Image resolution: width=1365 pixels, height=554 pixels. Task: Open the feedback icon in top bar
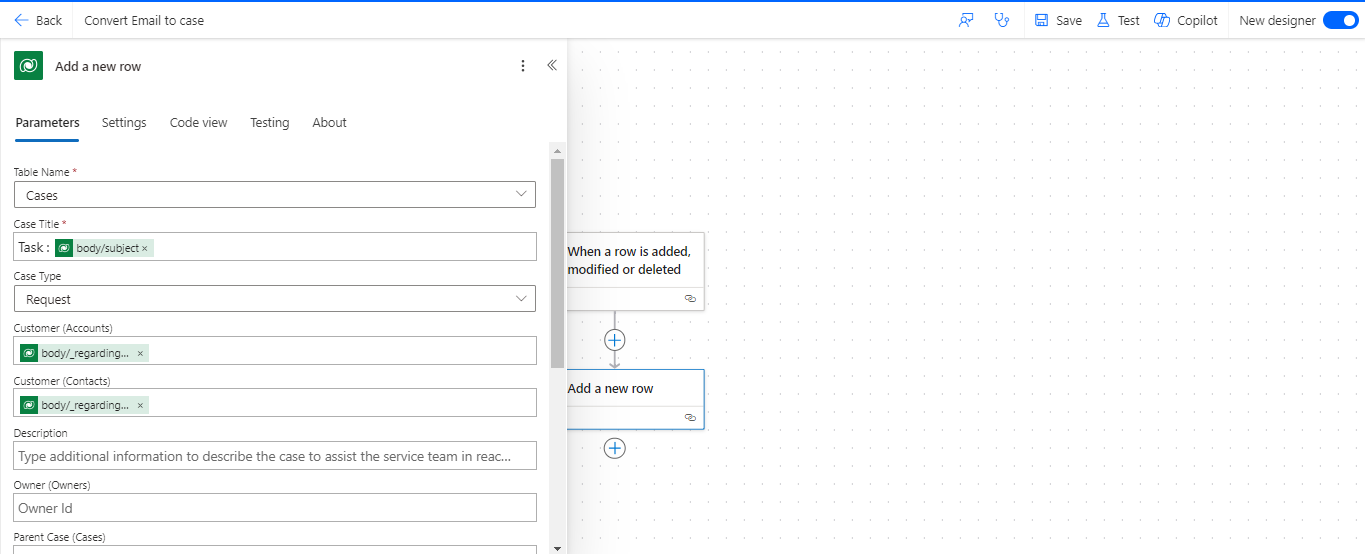click(x=966, y=20)
